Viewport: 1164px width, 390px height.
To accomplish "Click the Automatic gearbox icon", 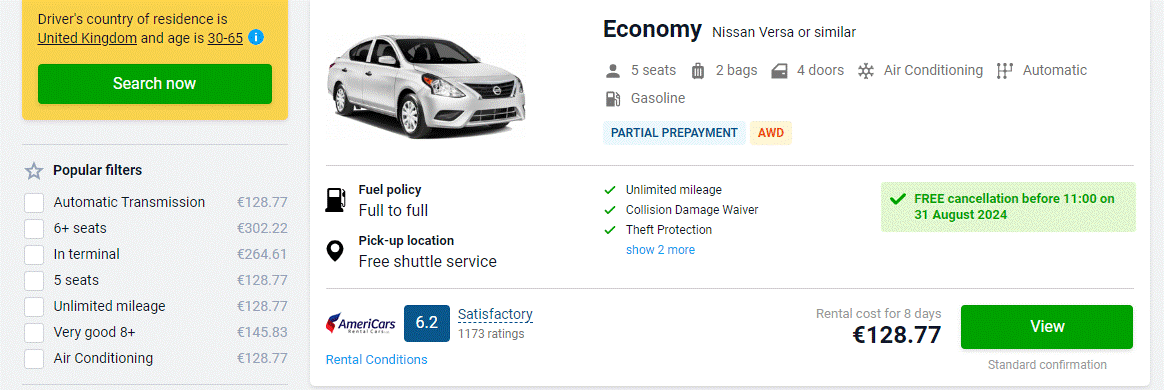I will [x=1004, y=71].
